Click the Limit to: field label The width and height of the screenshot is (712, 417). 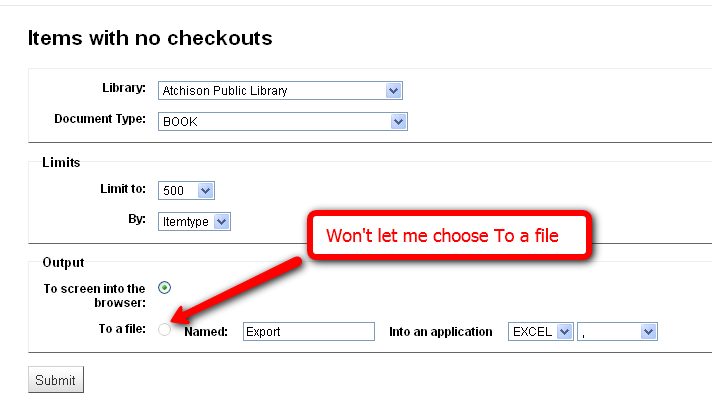(x=124, y=188)
